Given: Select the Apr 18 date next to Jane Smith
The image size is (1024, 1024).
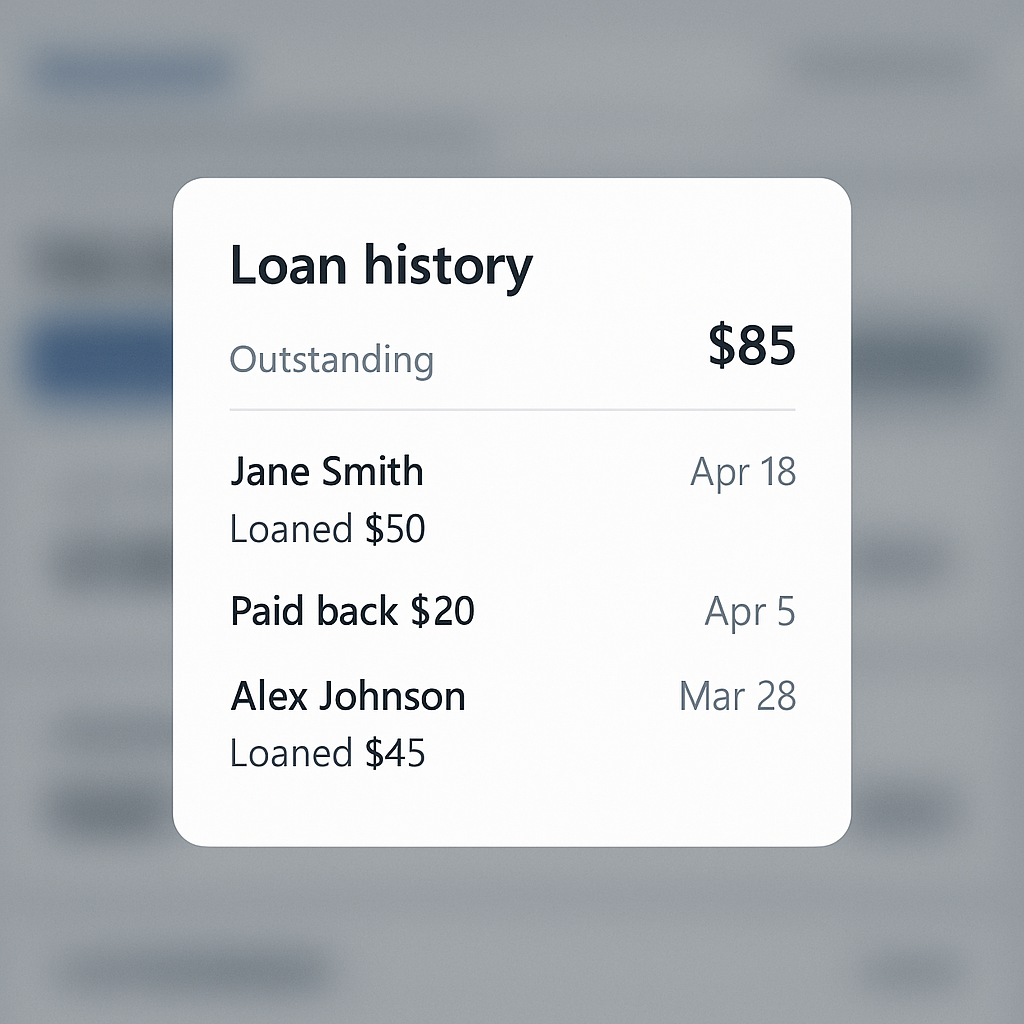Looking at the screenshot, I should point(743,471).
